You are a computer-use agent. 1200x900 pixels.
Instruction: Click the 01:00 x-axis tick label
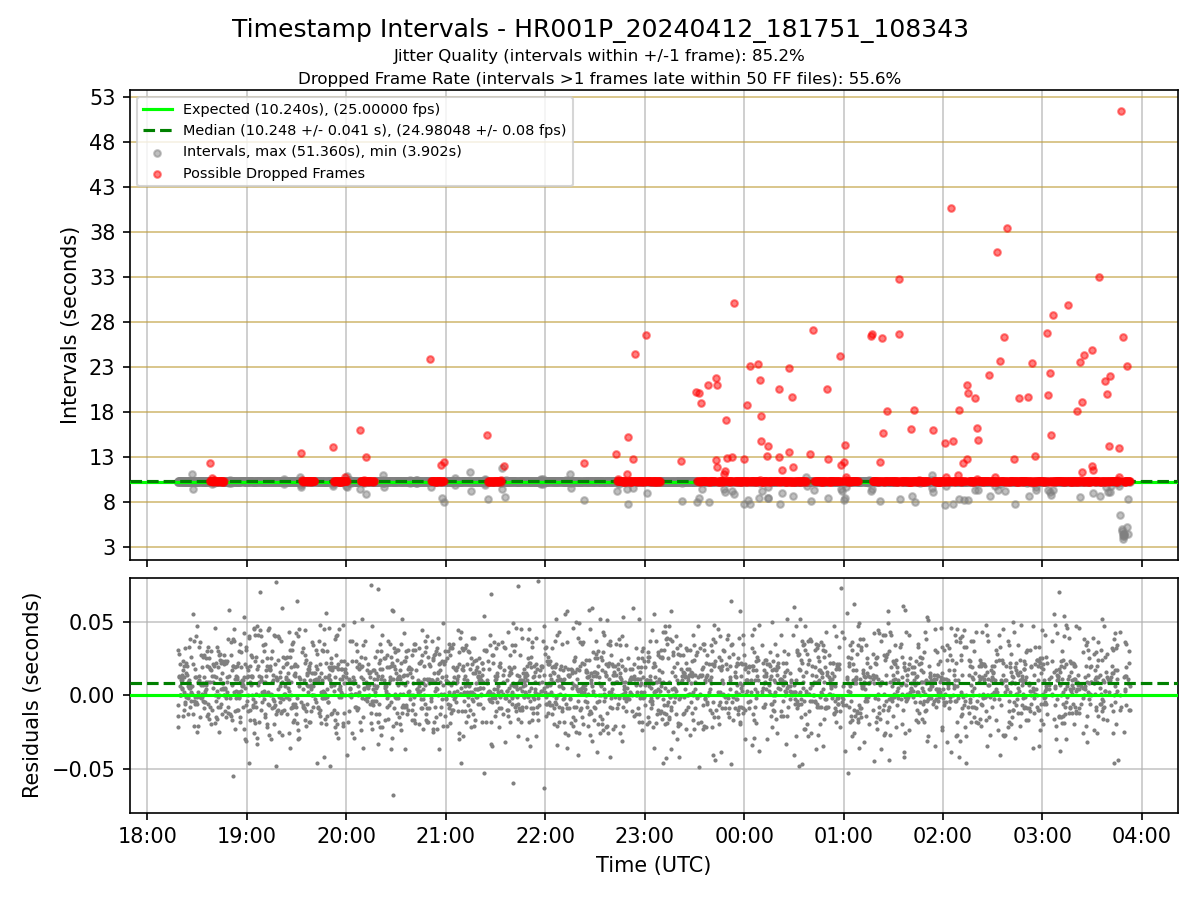843,834
